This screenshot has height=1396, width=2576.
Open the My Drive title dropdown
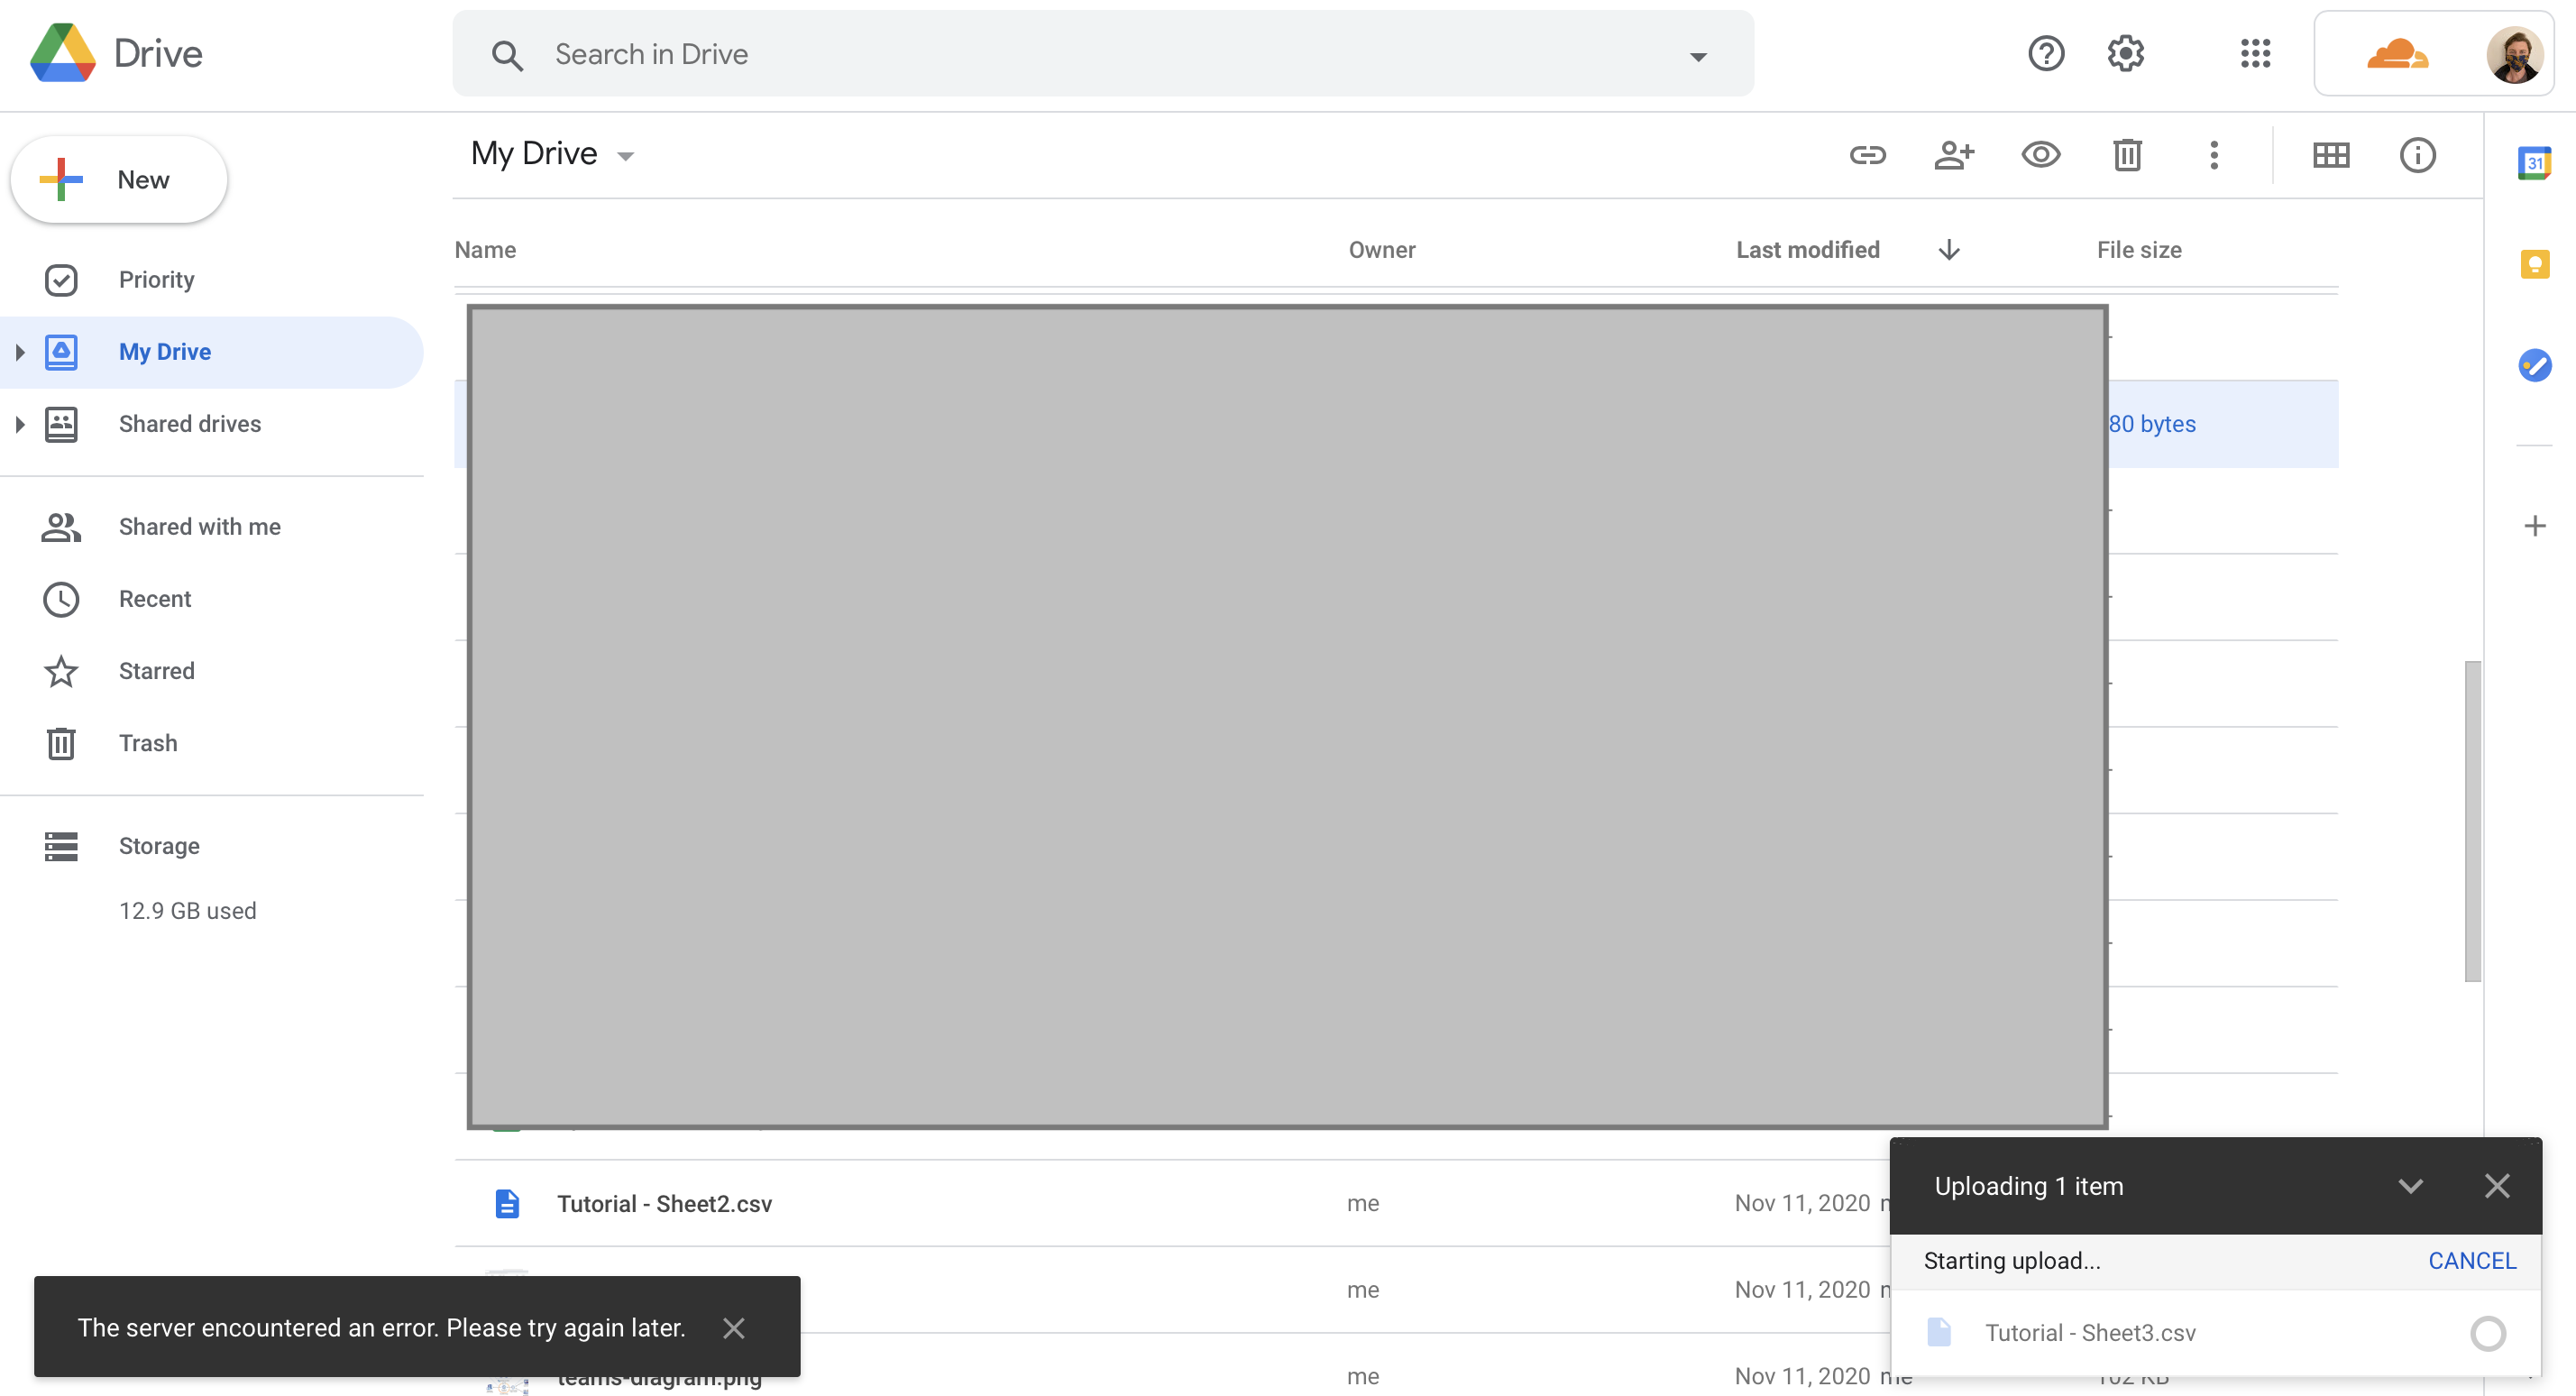(x=625, y=156)
